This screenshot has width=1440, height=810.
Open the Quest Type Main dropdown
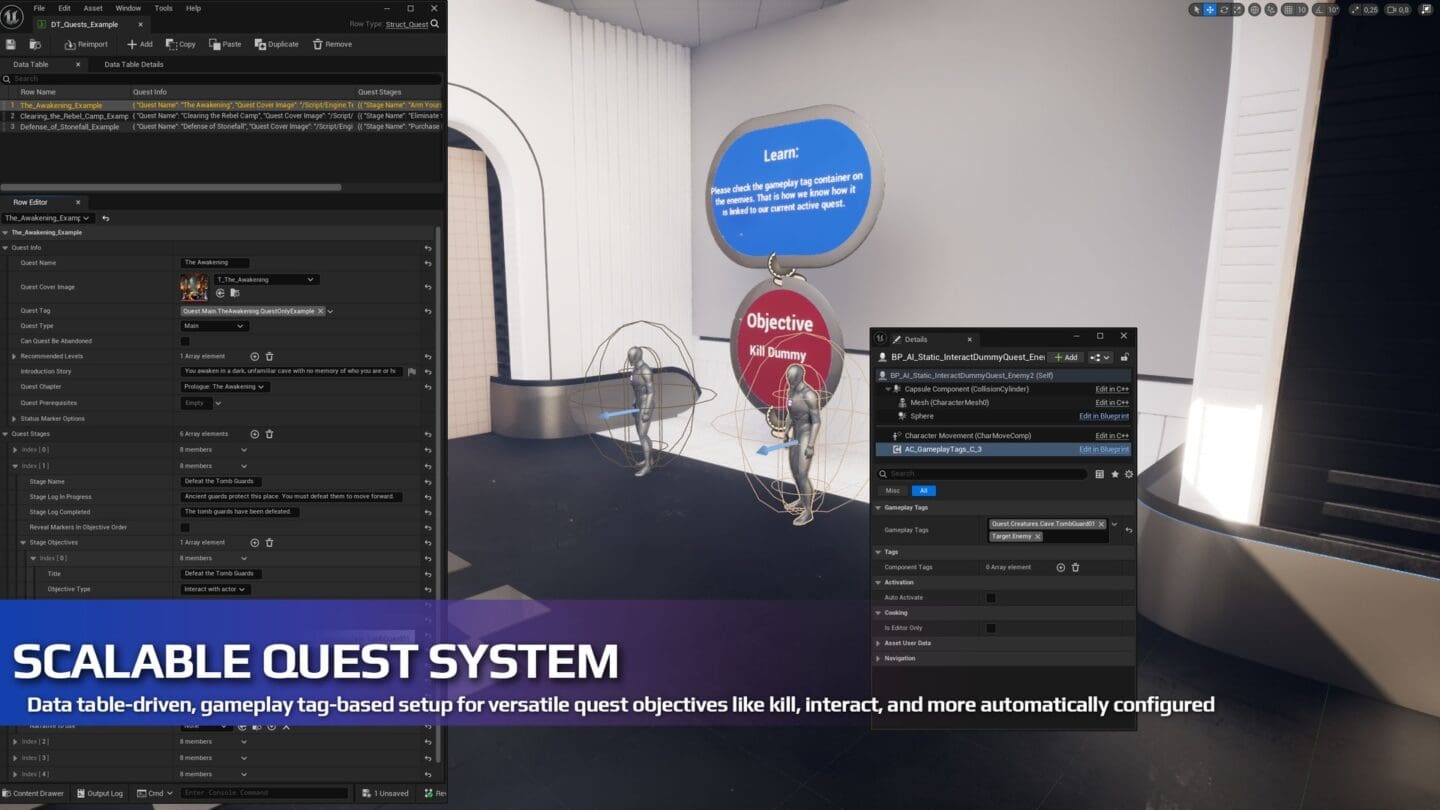[213, 326]
